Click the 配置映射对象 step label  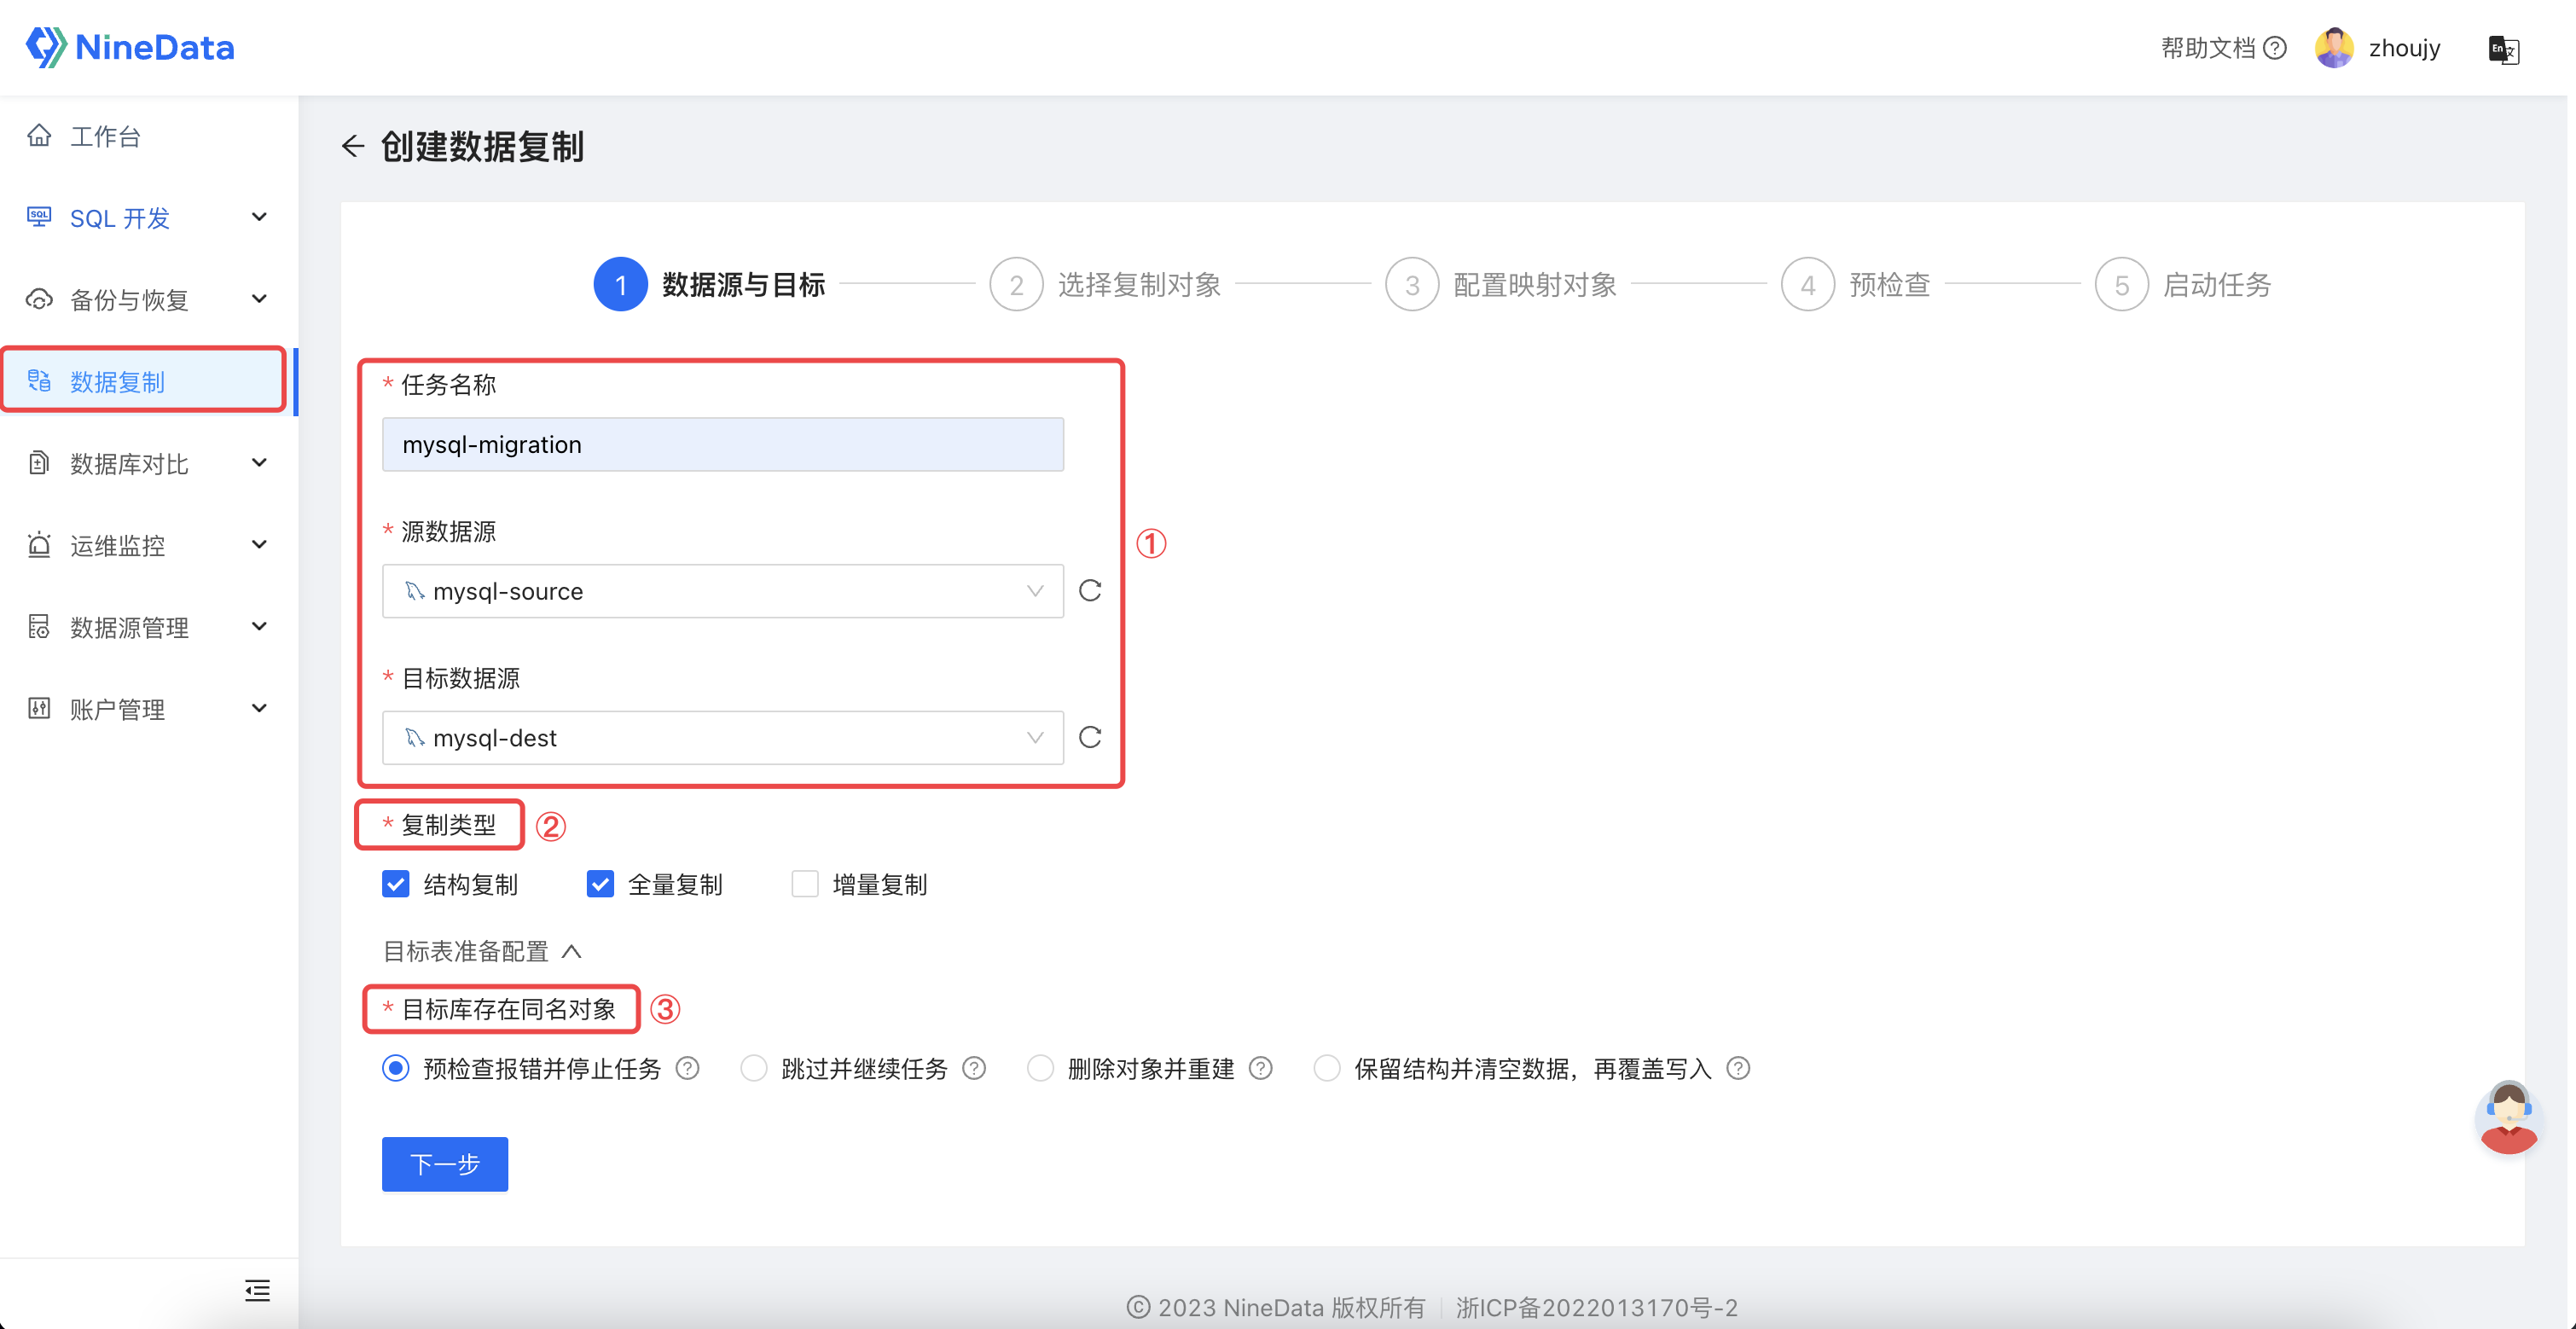[x=1535, y=285]
